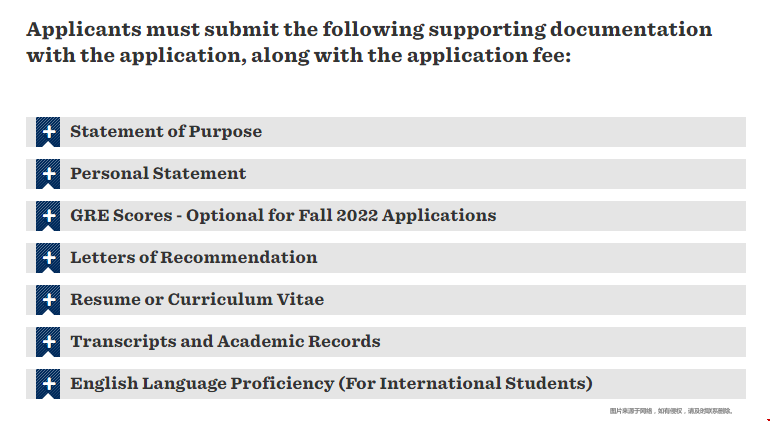
Task: Click the plus icon for Resume or Curriculum Vitae
Action: [48, 300]
